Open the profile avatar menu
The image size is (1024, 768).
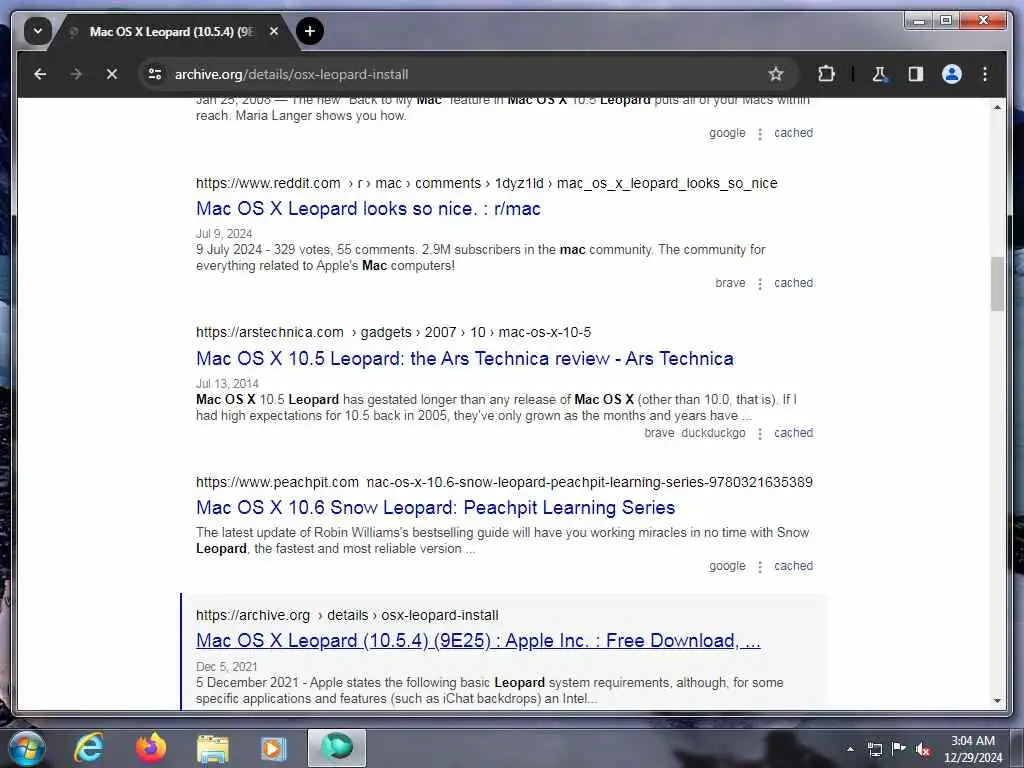tap(952, 74)
